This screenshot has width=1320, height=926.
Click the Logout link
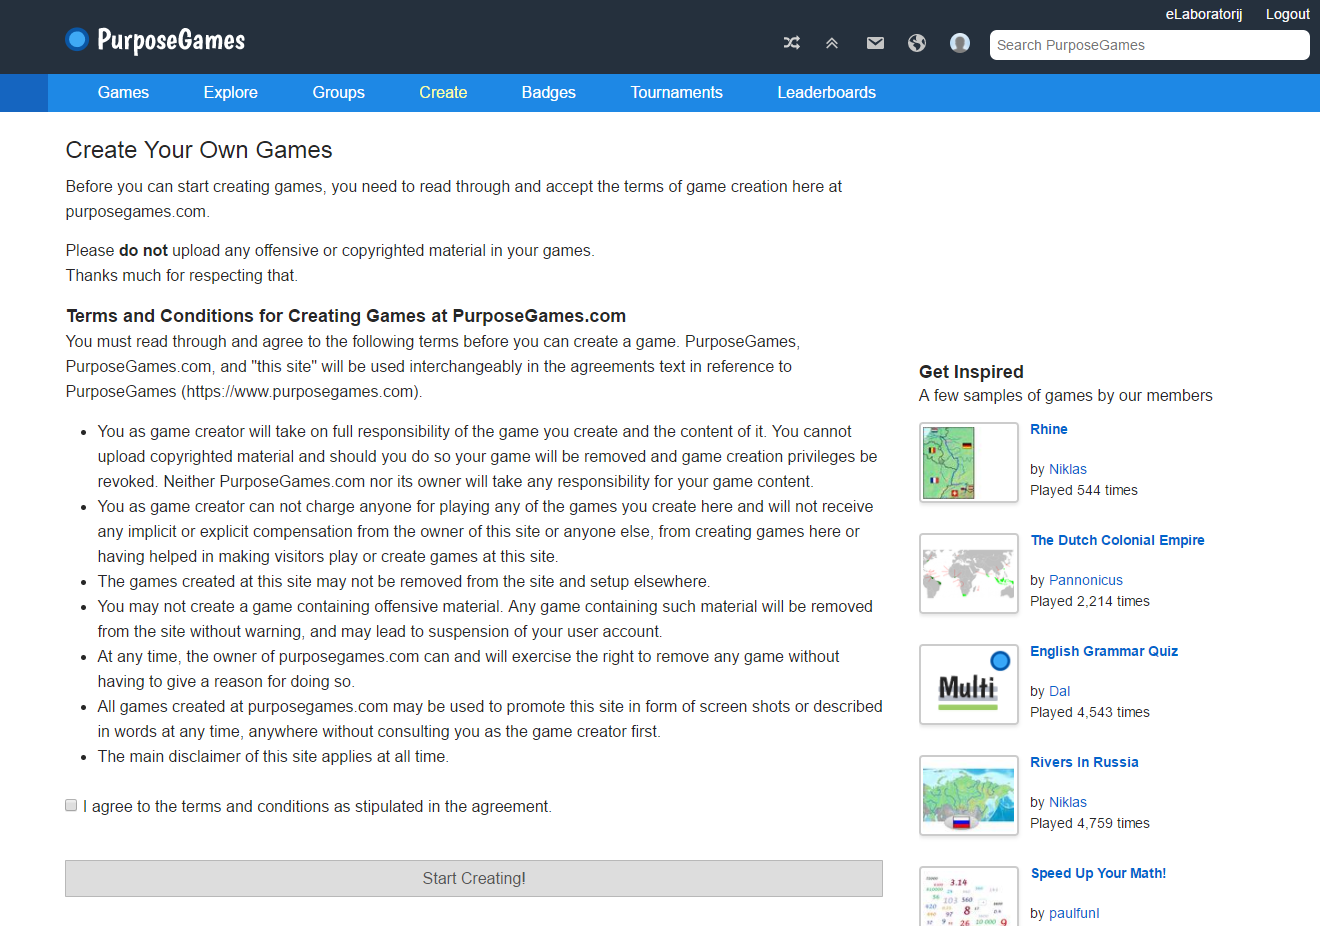click(x=1287, y=14)
